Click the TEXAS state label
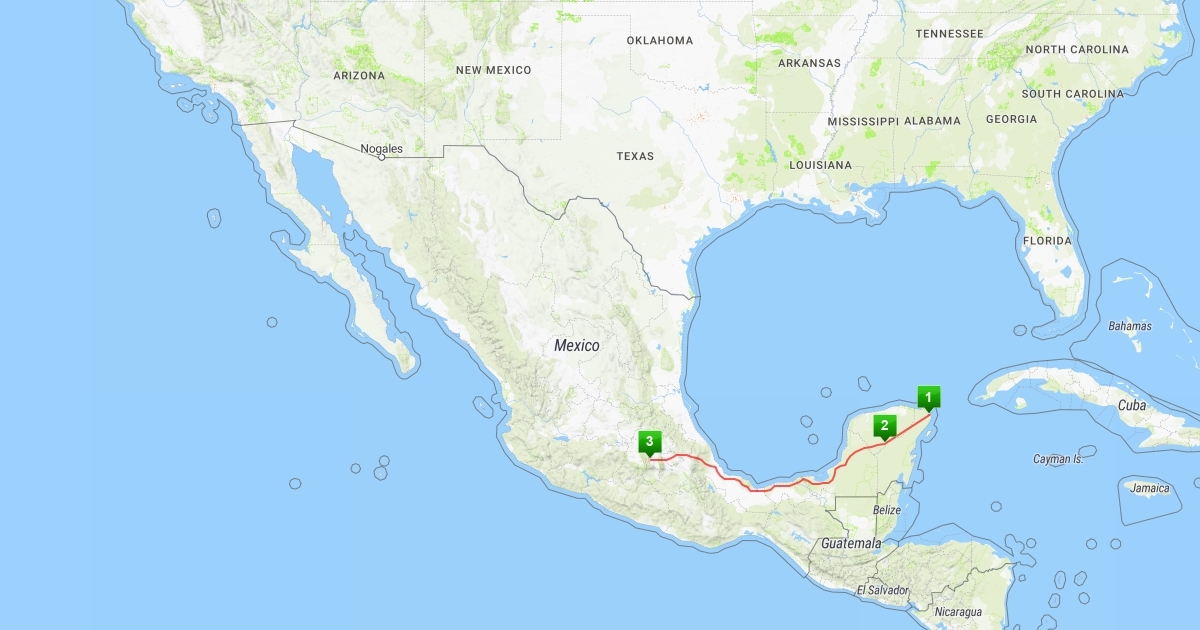This screenshot has height=630, width=1200. click(635, 156)
